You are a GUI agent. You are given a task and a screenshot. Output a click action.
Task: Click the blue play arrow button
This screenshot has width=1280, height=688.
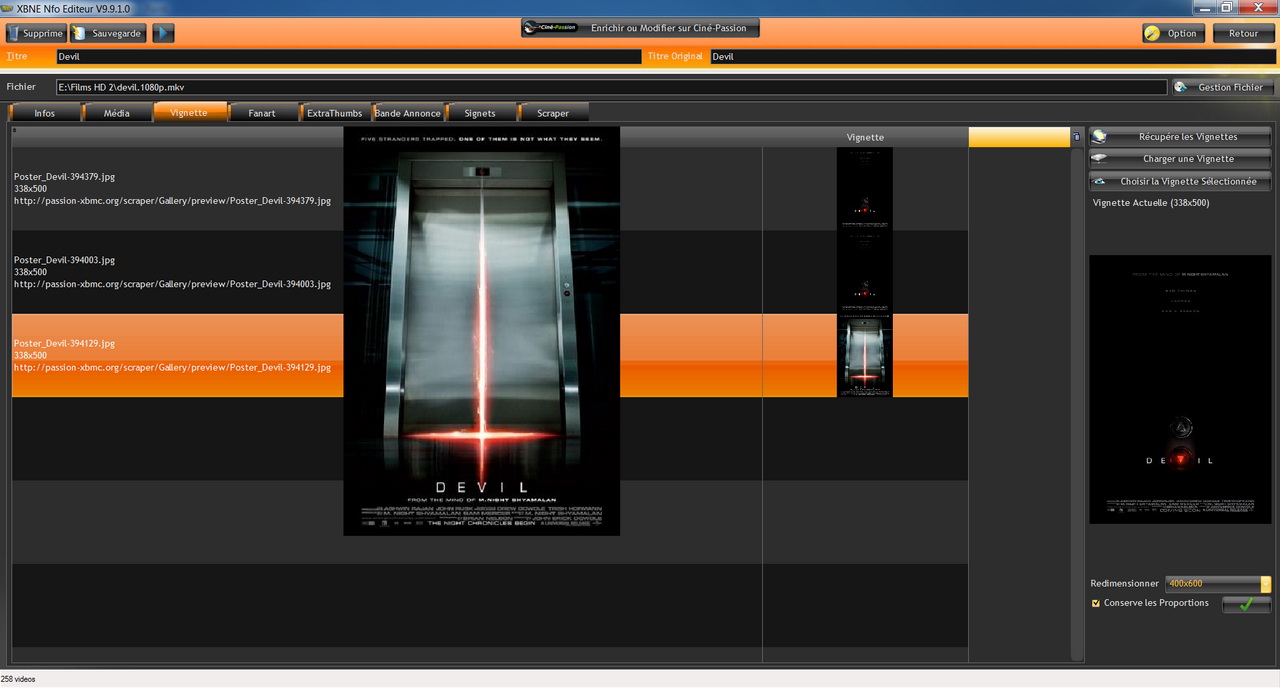pos(163,33)
